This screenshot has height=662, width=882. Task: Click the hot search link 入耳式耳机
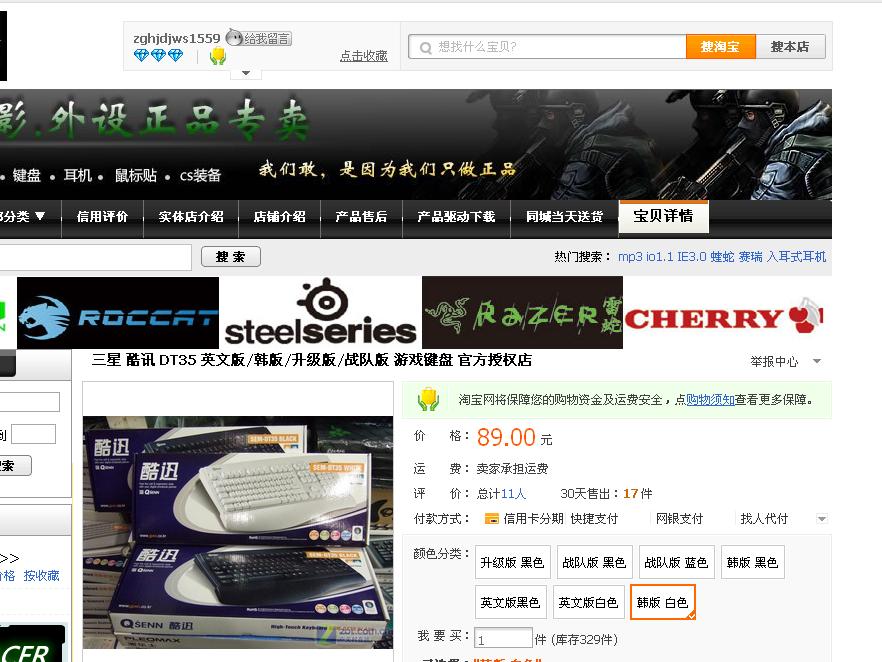coord(796,257)
